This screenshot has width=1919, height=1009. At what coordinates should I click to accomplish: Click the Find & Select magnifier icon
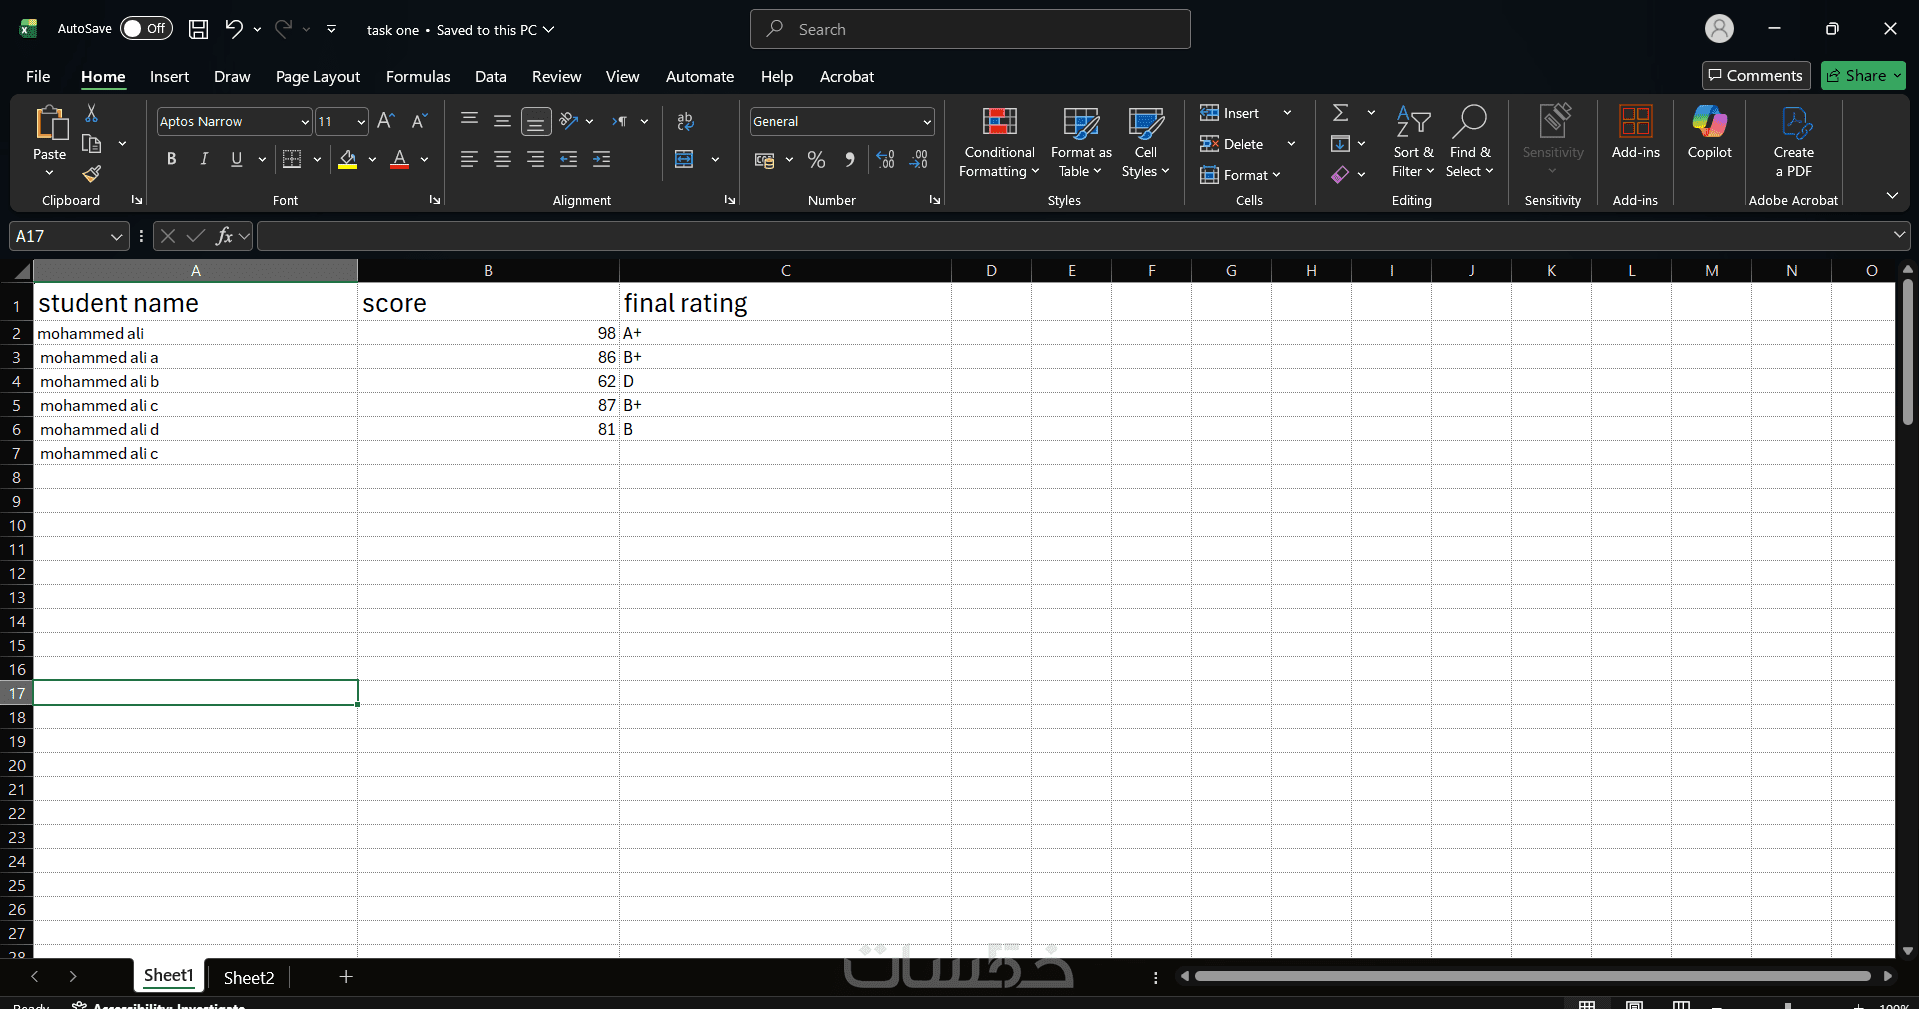pos(1469,122)
